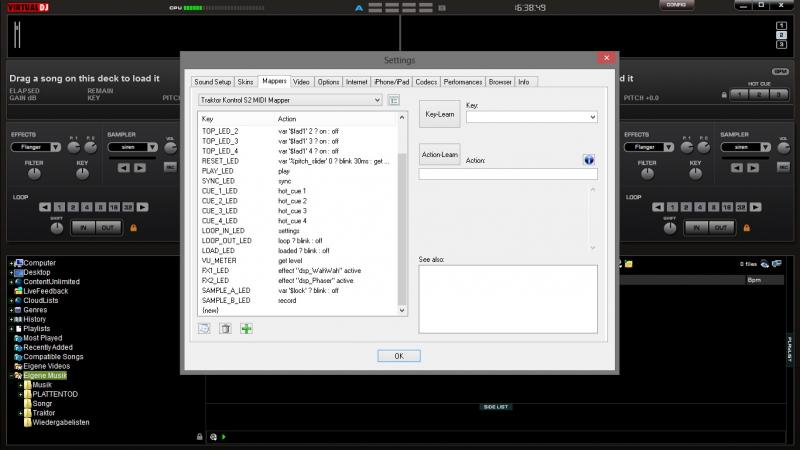The image size is (800, 450).
Task: Open the Traktor Kontrol S2 MIDI Mapper dropdown
Action: [x=290, y=100]
